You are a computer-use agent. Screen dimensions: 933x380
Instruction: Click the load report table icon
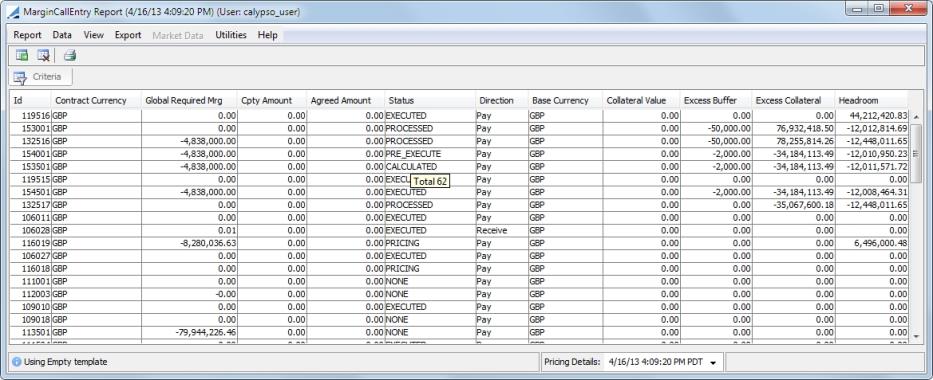(x=22, y=55)
